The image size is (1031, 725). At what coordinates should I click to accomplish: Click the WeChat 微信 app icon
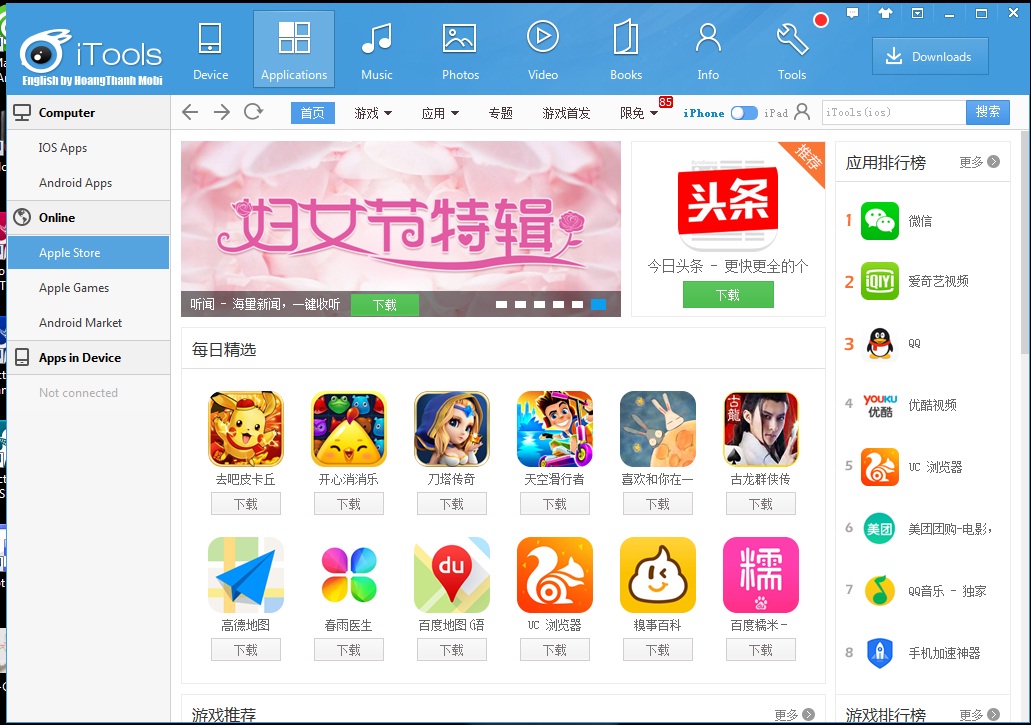tap(880, 221)
